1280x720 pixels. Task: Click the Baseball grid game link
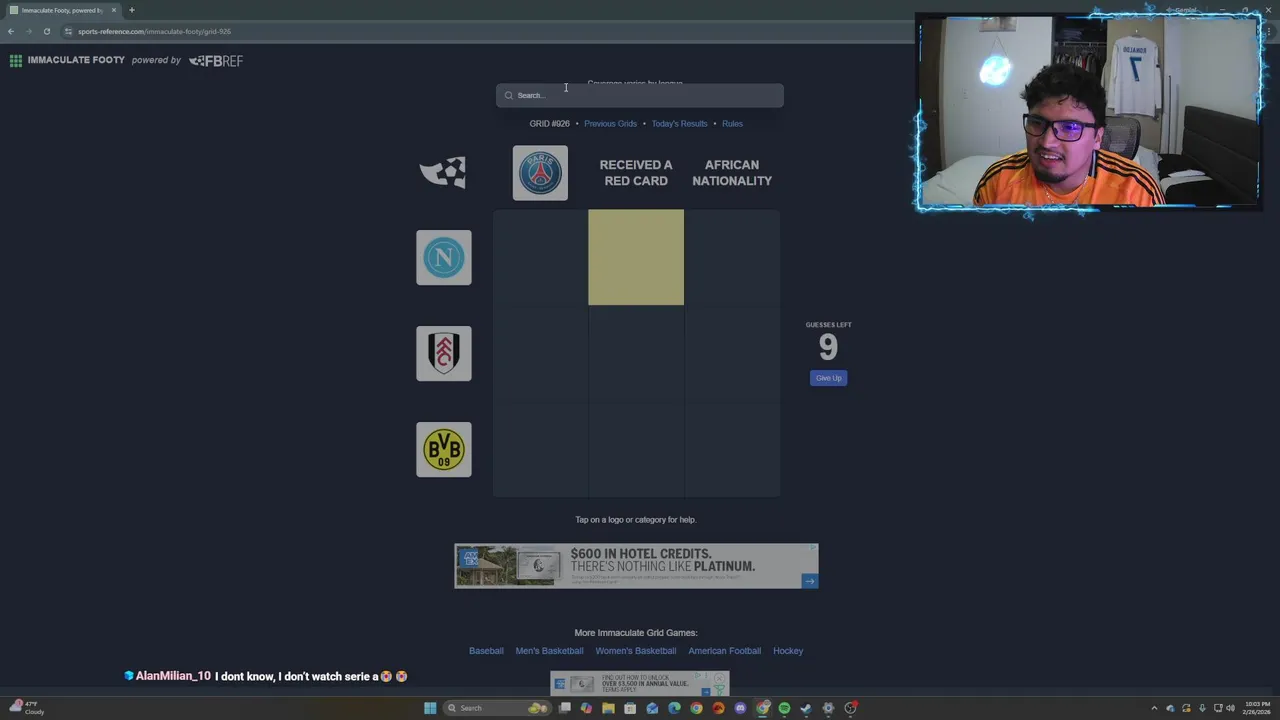pyautogui.click(x=486, y=651)
